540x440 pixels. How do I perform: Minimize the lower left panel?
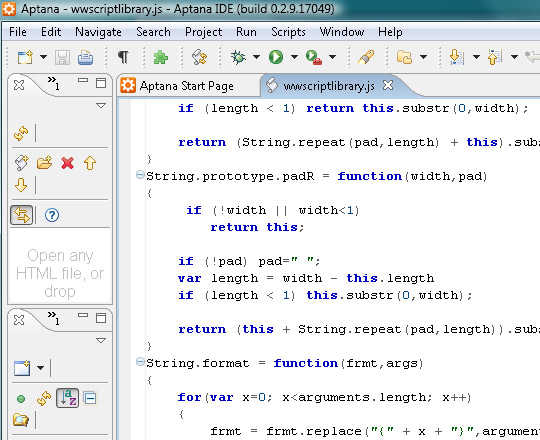click(x=83, y=315)
